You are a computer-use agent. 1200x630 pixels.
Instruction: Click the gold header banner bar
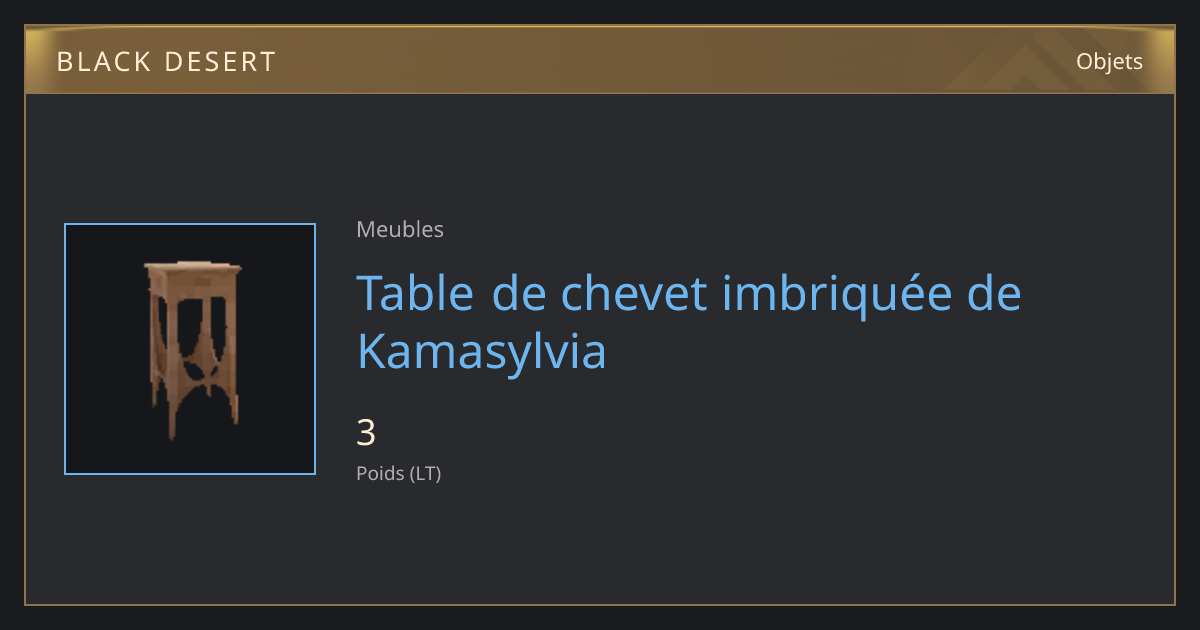600,60
